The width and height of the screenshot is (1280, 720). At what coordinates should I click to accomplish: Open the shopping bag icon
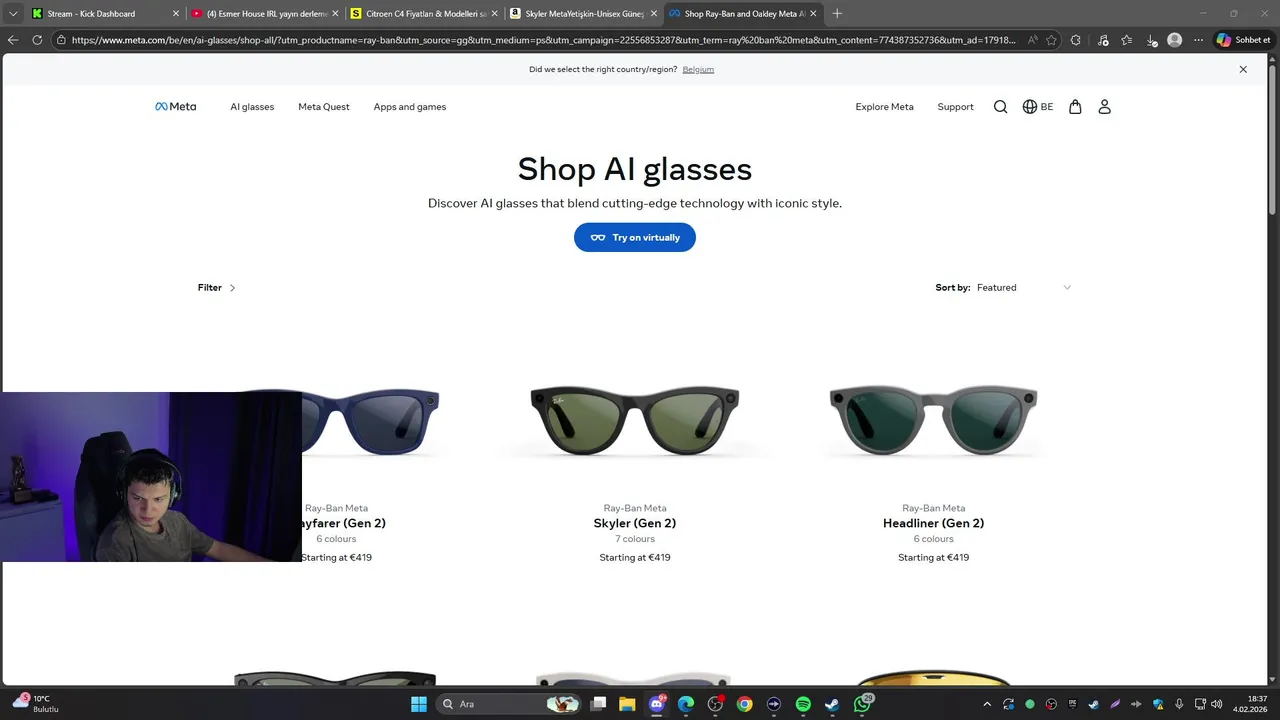pos(1075,107)
